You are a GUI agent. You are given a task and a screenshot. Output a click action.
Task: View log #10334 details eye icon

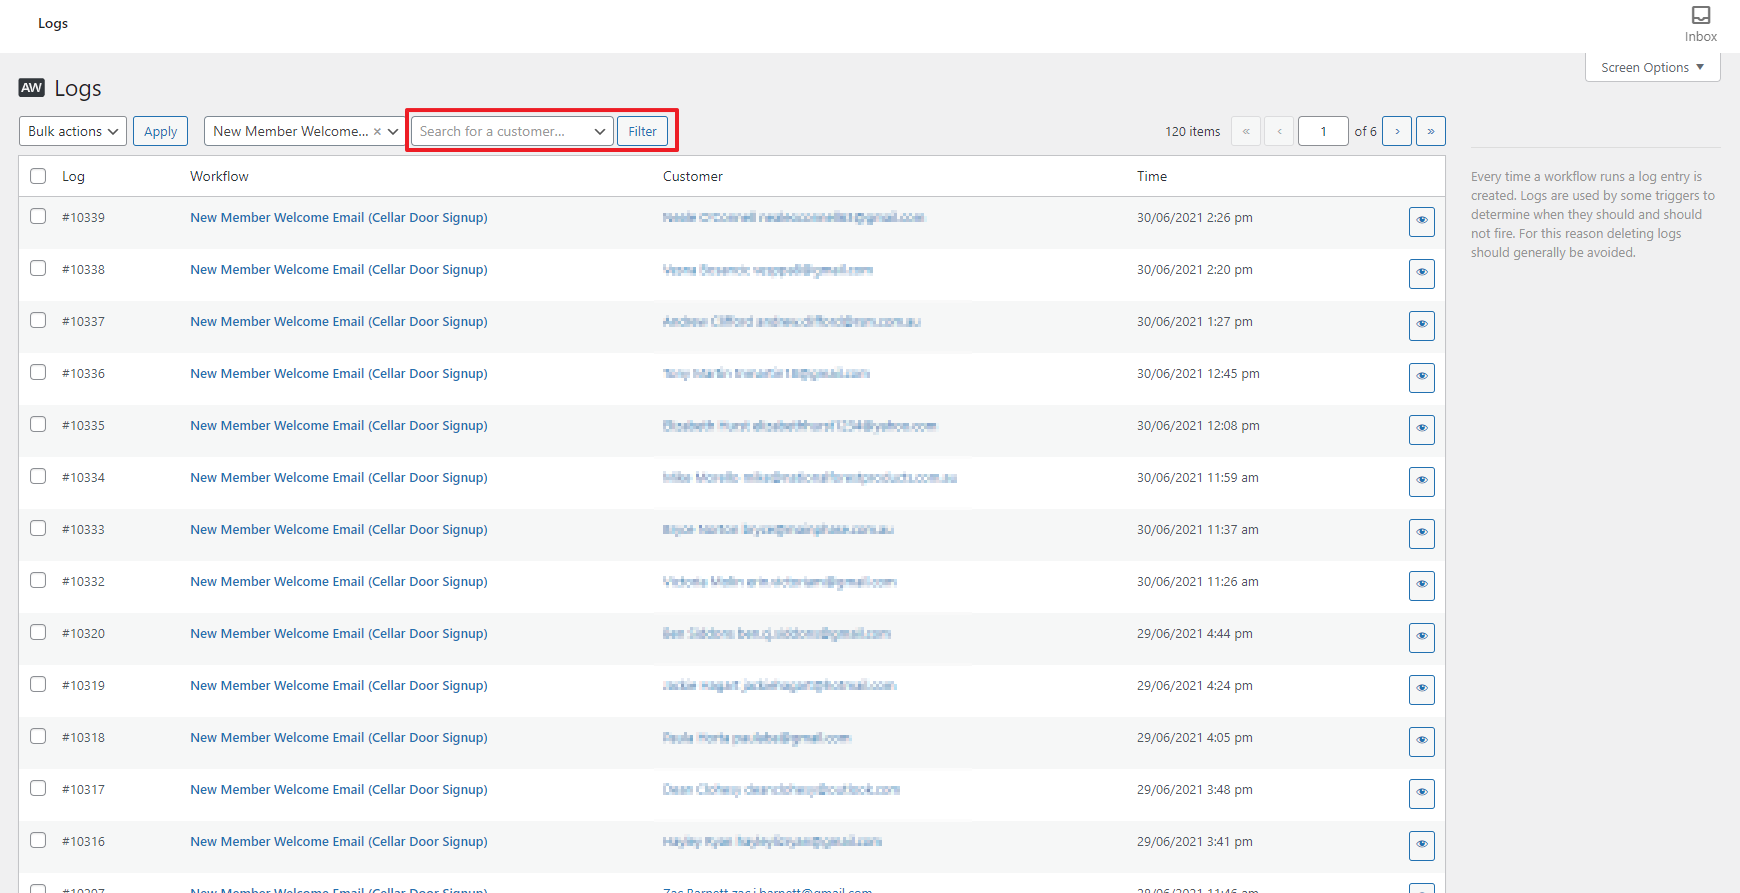pyautogui.click(x=1421, y=481)
